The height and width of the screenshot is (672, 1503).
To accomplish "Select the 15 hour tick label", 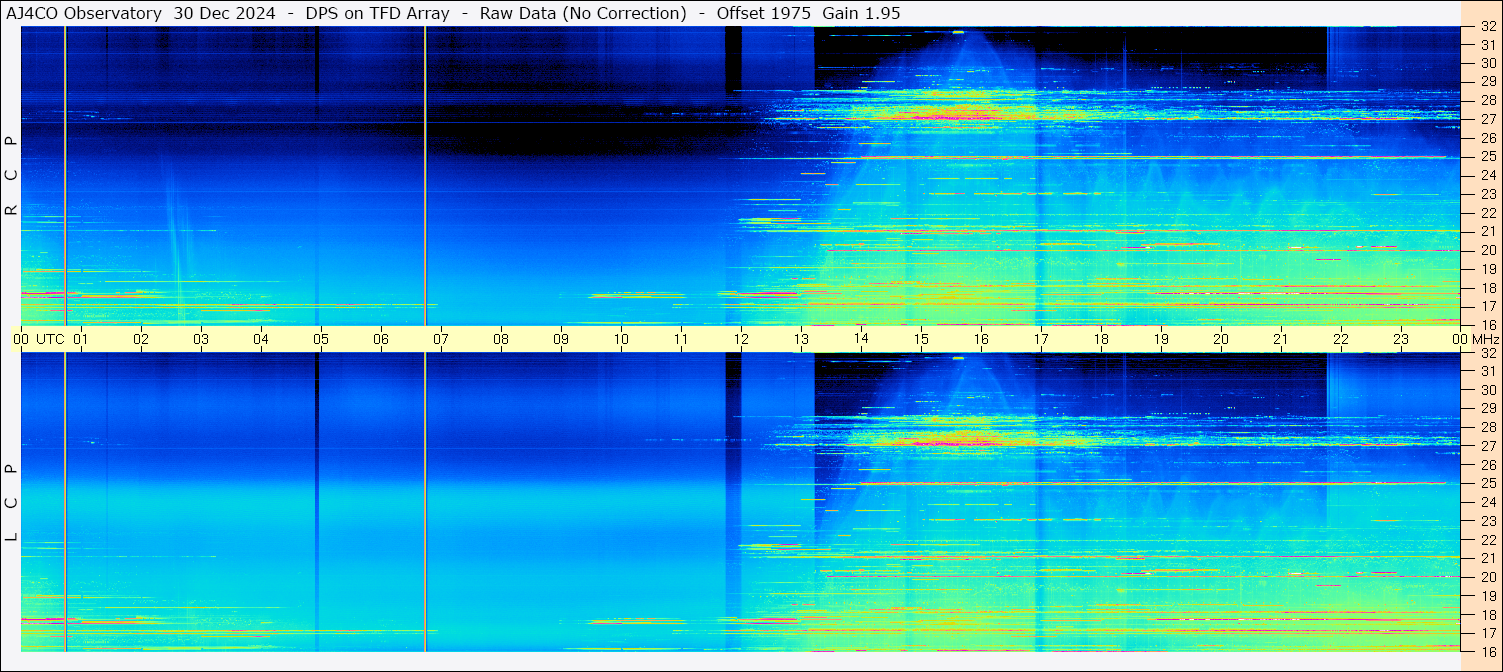I will 921,339.
